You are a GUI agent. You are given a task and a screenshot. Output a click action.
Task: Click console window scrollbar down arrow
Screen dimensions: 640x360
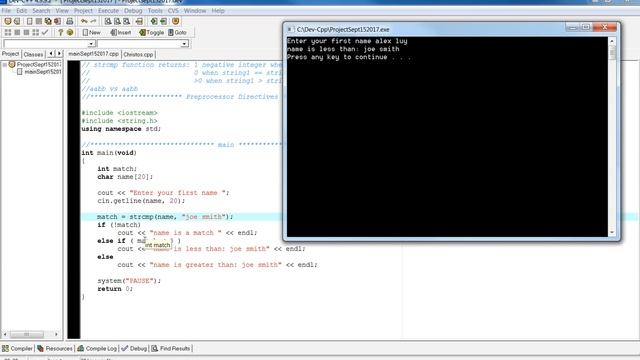(612, 233)
